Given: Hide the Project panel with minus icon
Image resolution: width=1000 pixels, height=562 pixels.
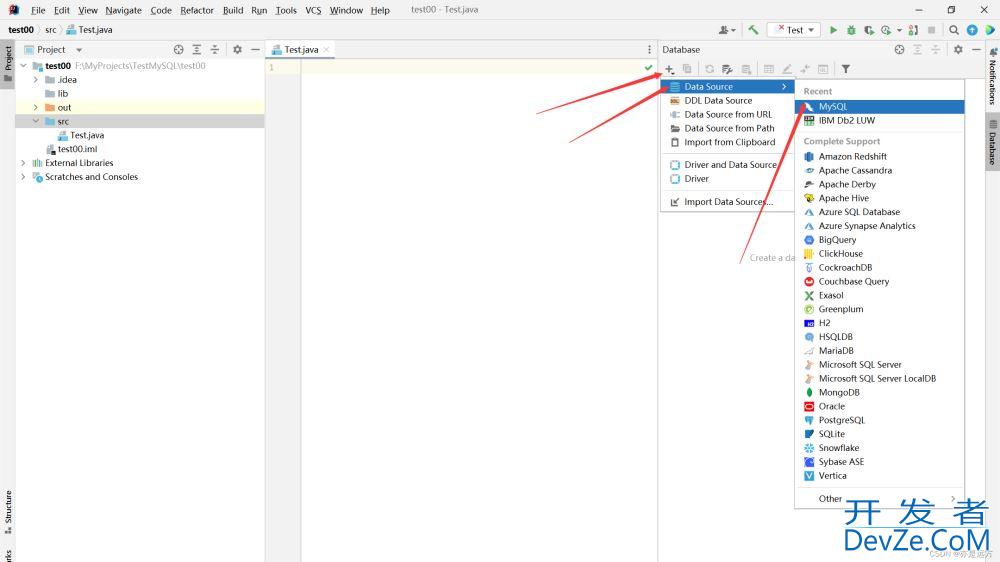Looking at the screenshot, I should tap(255, 49).
